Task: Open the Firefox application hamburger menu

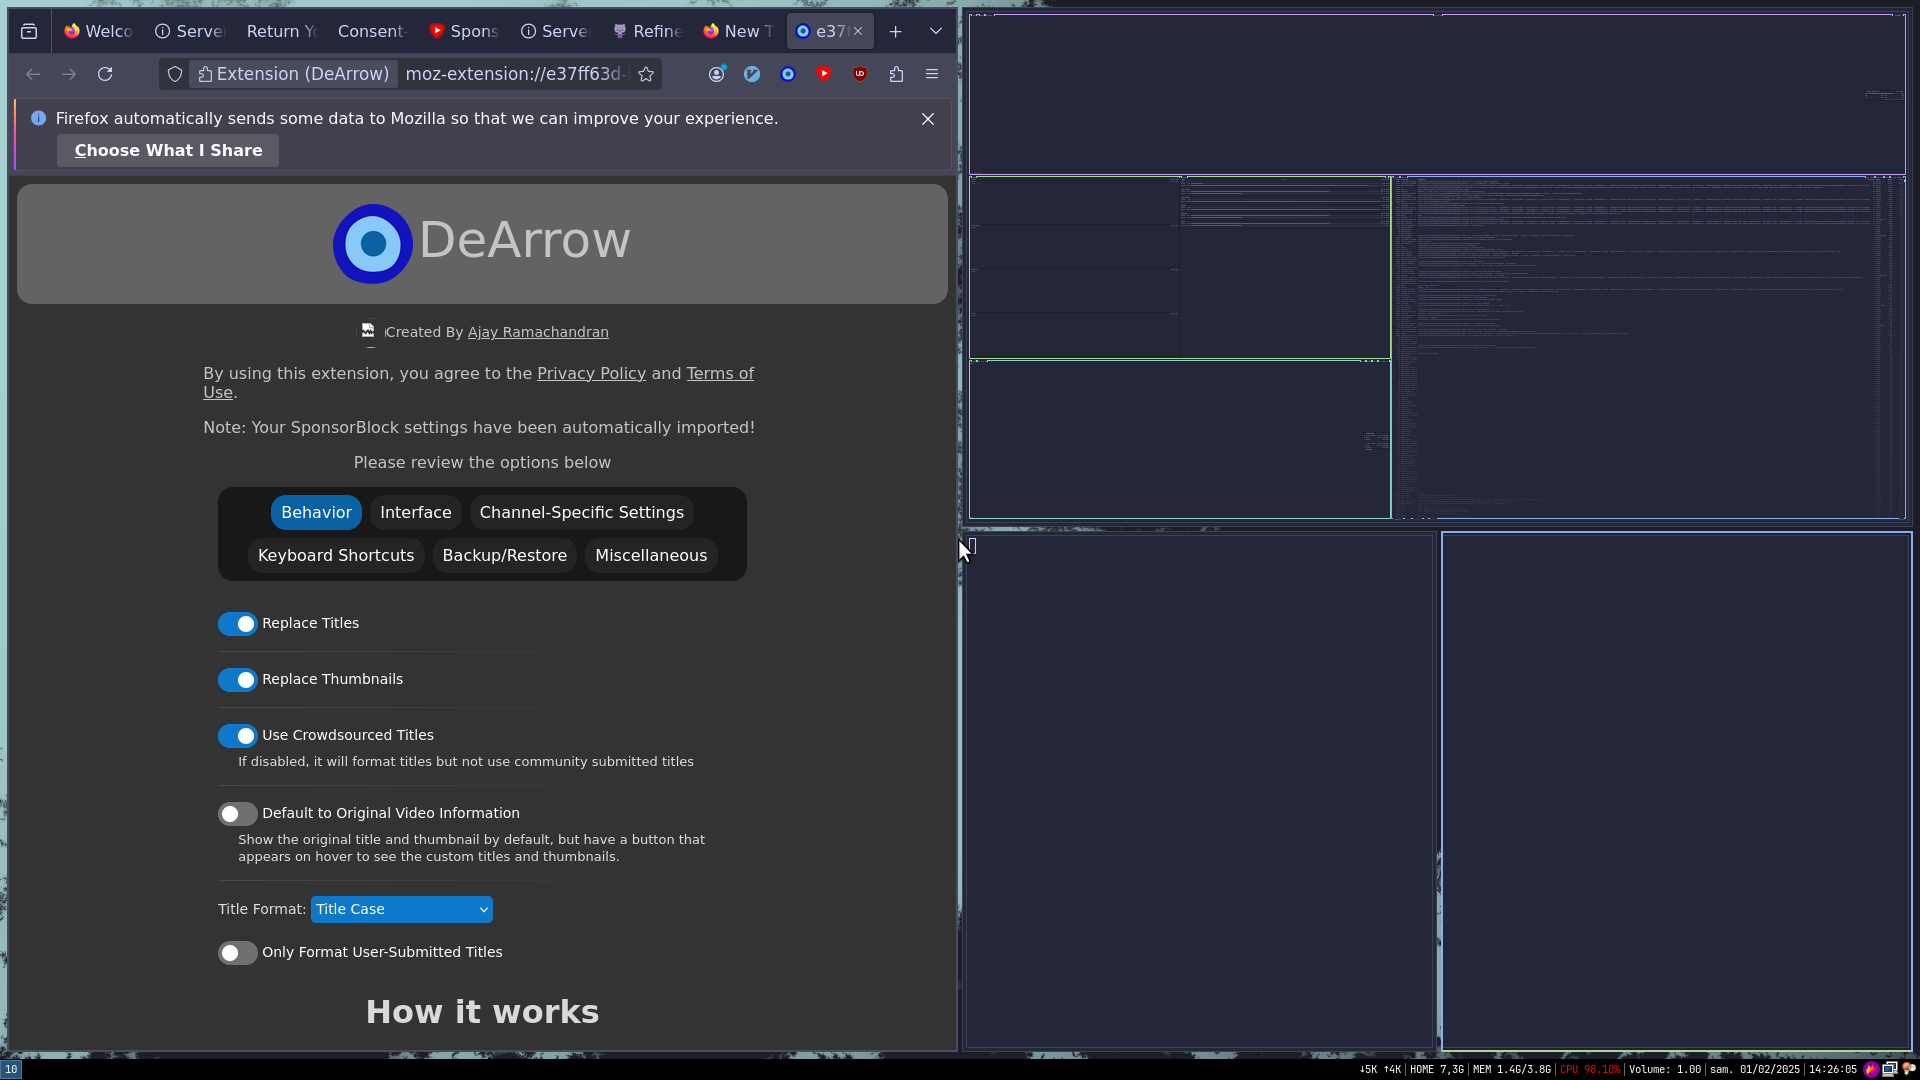Action: (x=932, y=74)
